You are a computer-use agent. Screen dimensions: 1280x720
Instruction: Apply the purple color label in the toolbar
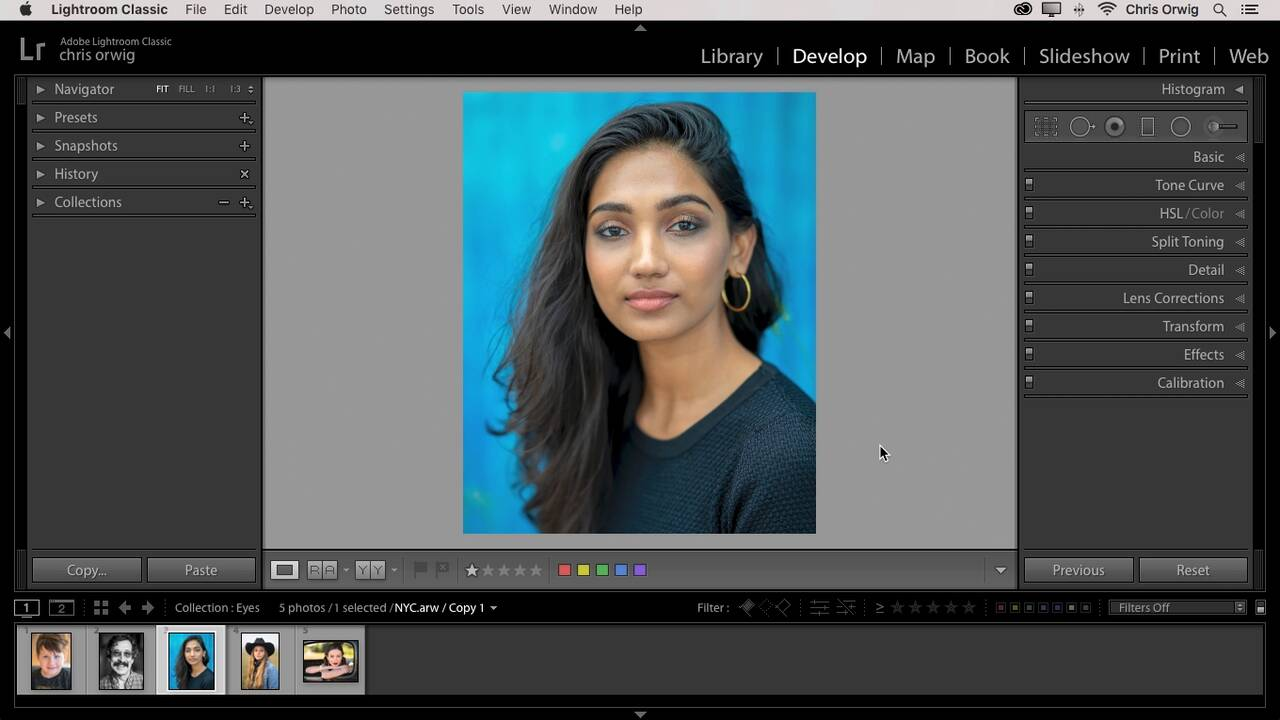pos(640,570)
